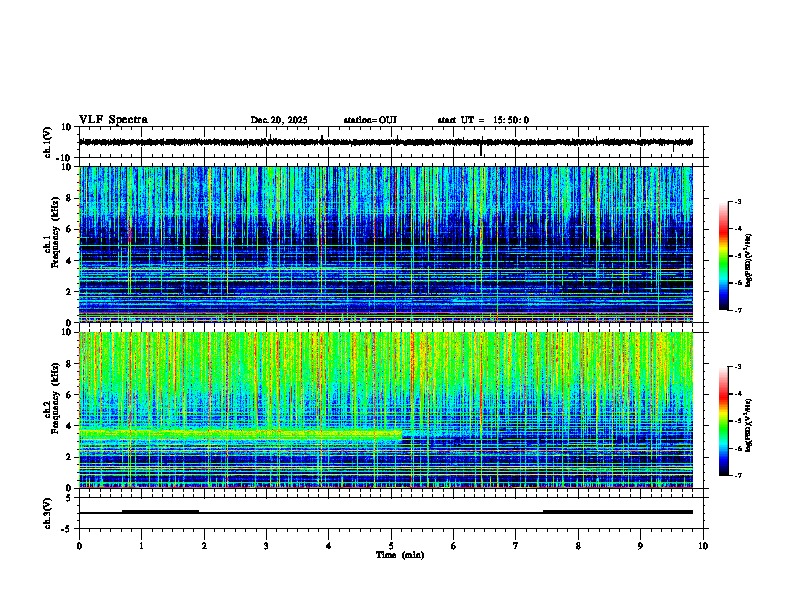Click the ch.2 spectrogram color bar
Image resolution: width=792 pixels, height=612 pixels.
(724, 421)
